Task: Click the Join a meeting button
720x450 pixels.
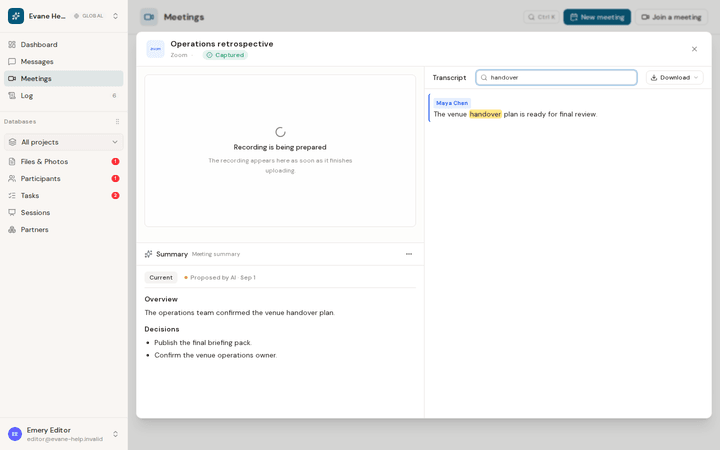Action: [x=671, y=17]
